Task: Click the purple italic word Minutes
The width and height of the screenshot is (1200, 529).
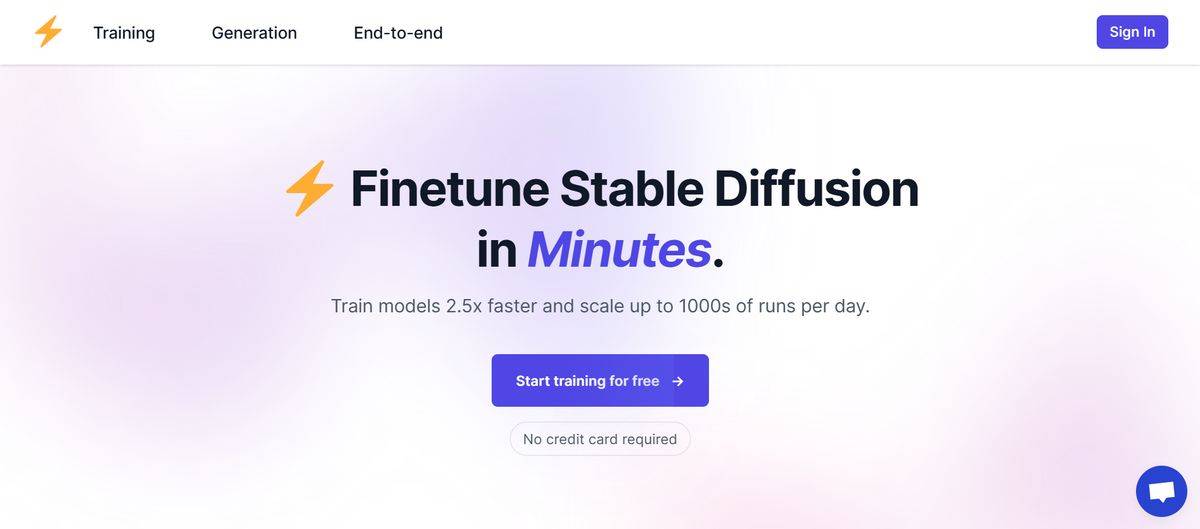Action: (x=618, y=250)
